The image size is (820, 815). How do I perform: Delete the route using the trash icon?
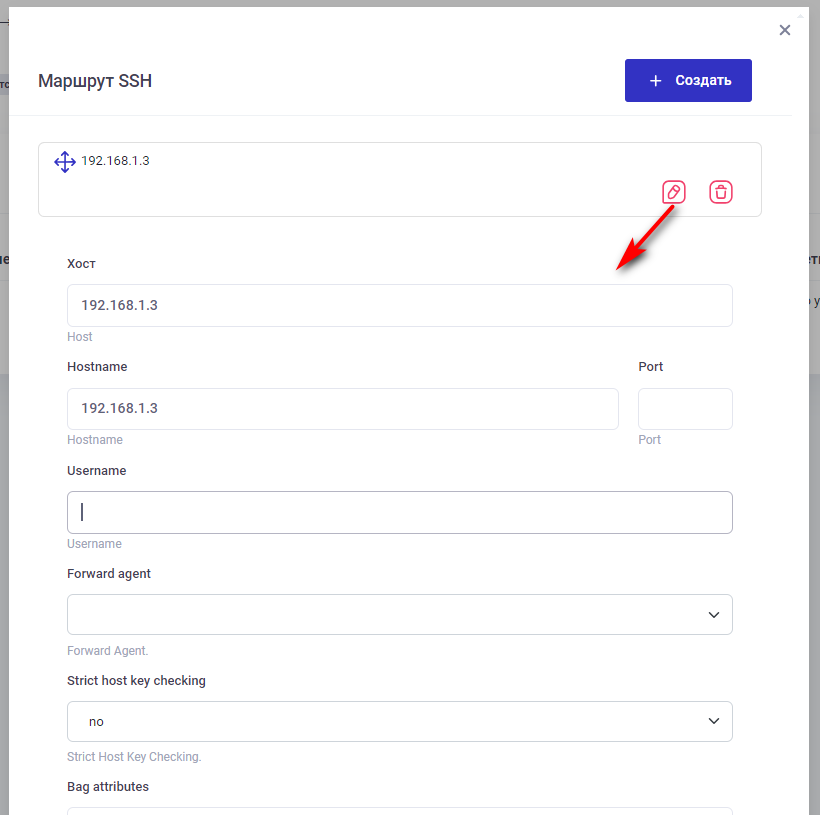(721, 192)
